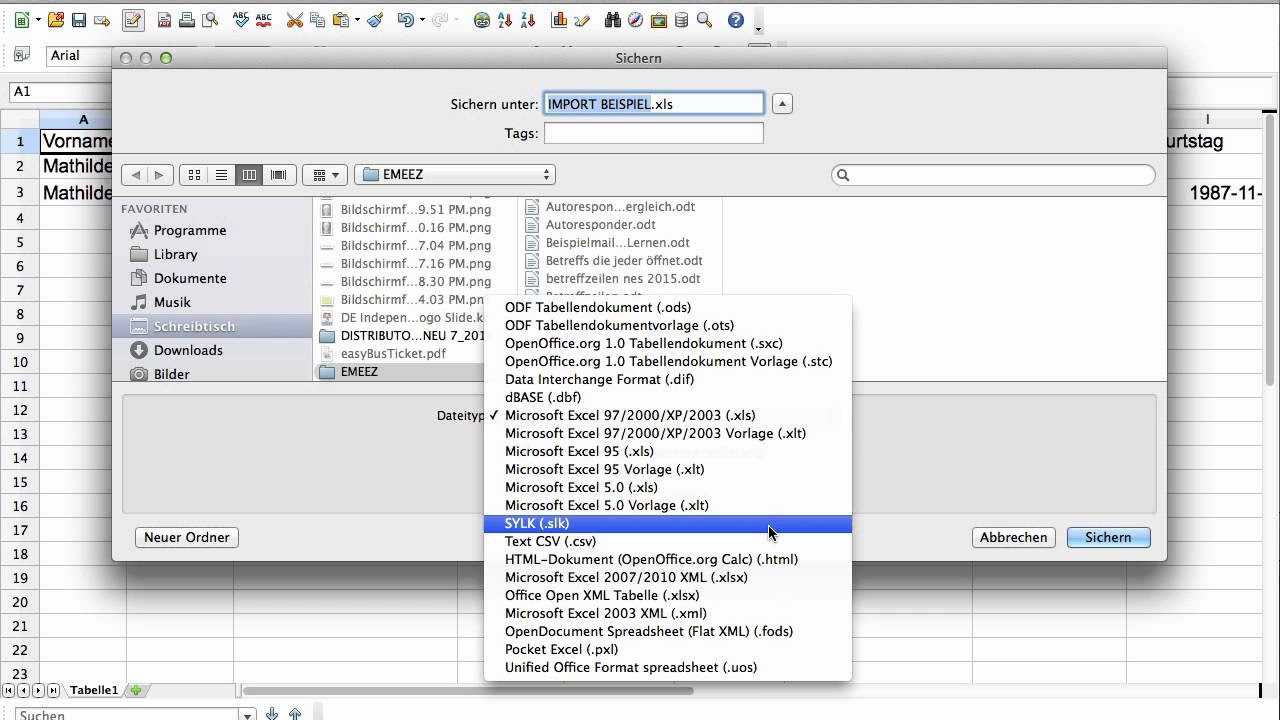The image size is (1280, 720).
Task: Click the Export as PDF icon
Action: point(164,19)
